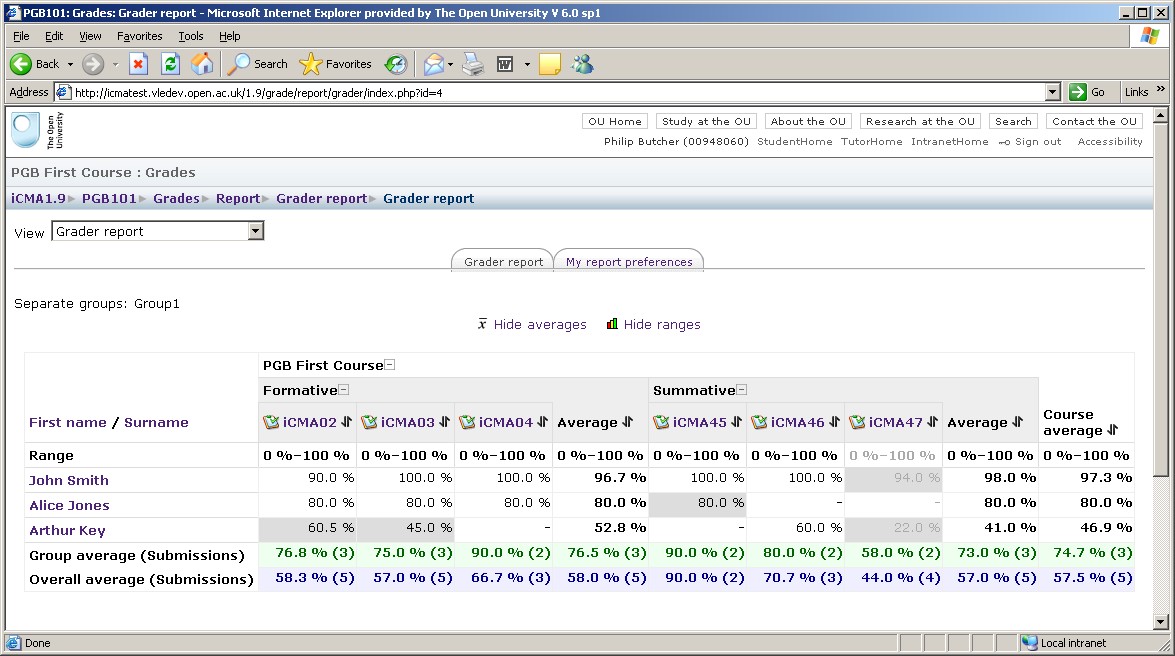This screenshot has width=1175, height=656.
Task: Stop page loading with red X icon
Action: 139,64
